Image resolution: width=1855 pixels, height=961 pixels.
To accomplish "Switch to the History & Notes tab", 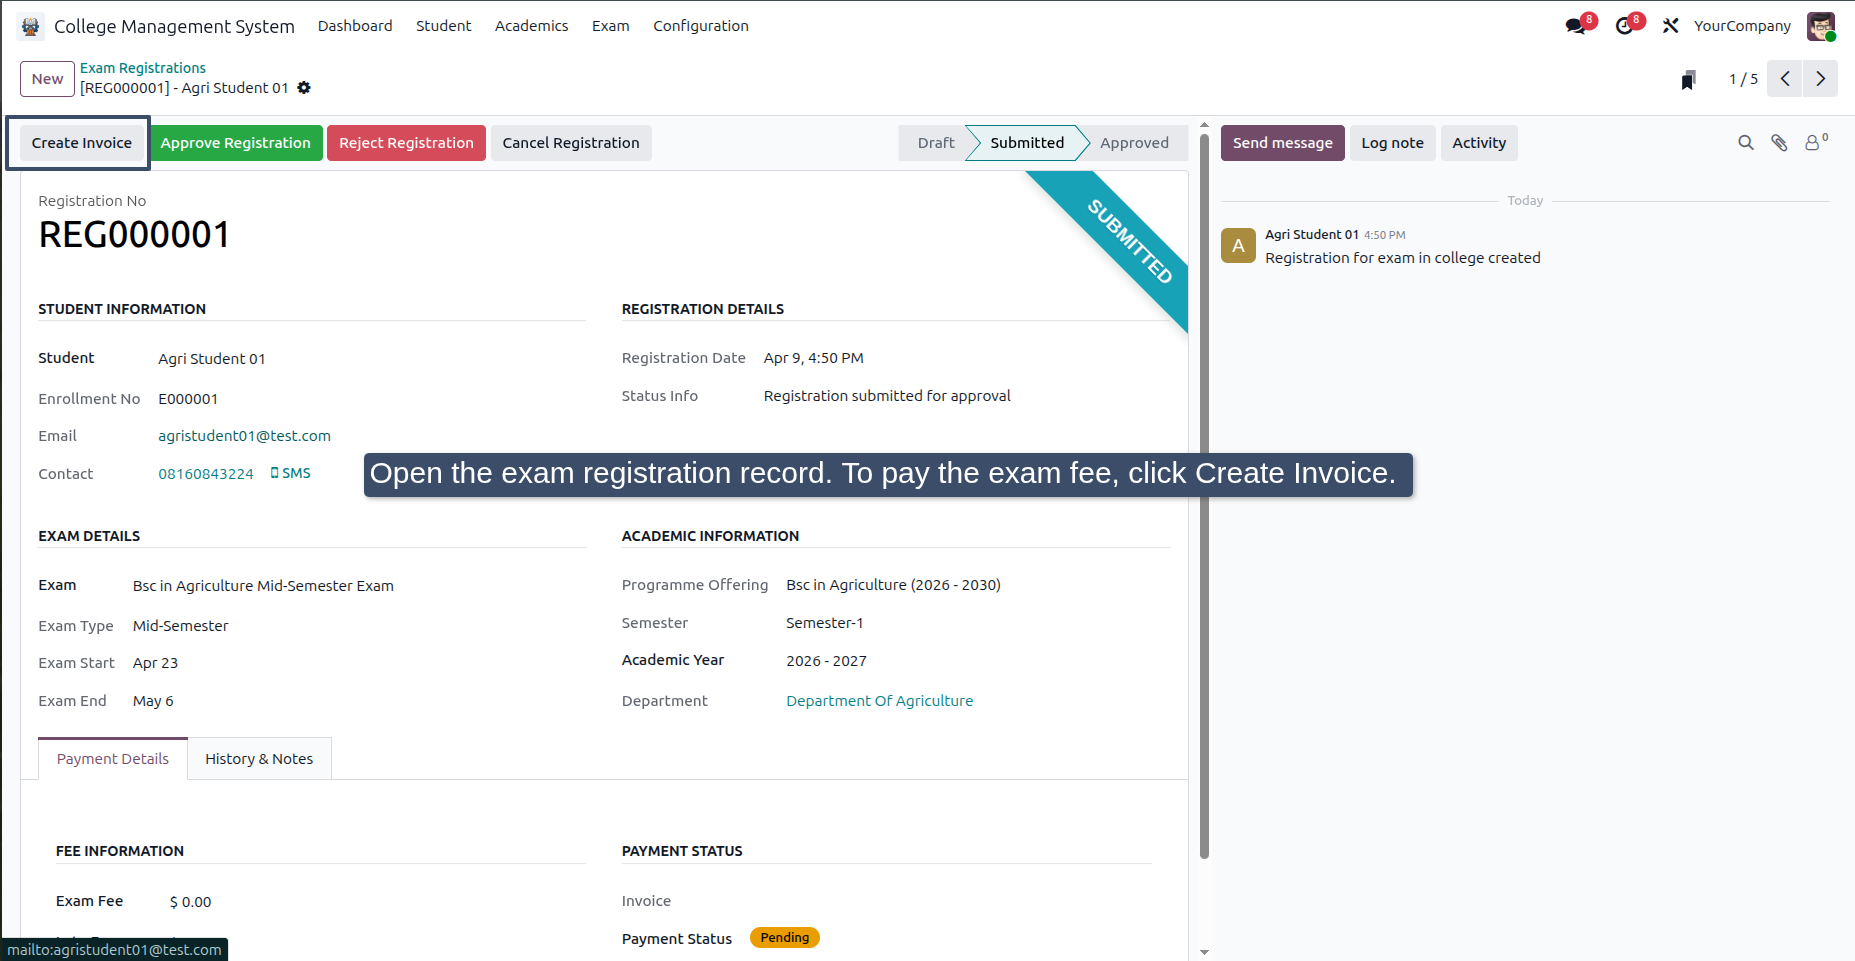I will (x=259, y=759).
